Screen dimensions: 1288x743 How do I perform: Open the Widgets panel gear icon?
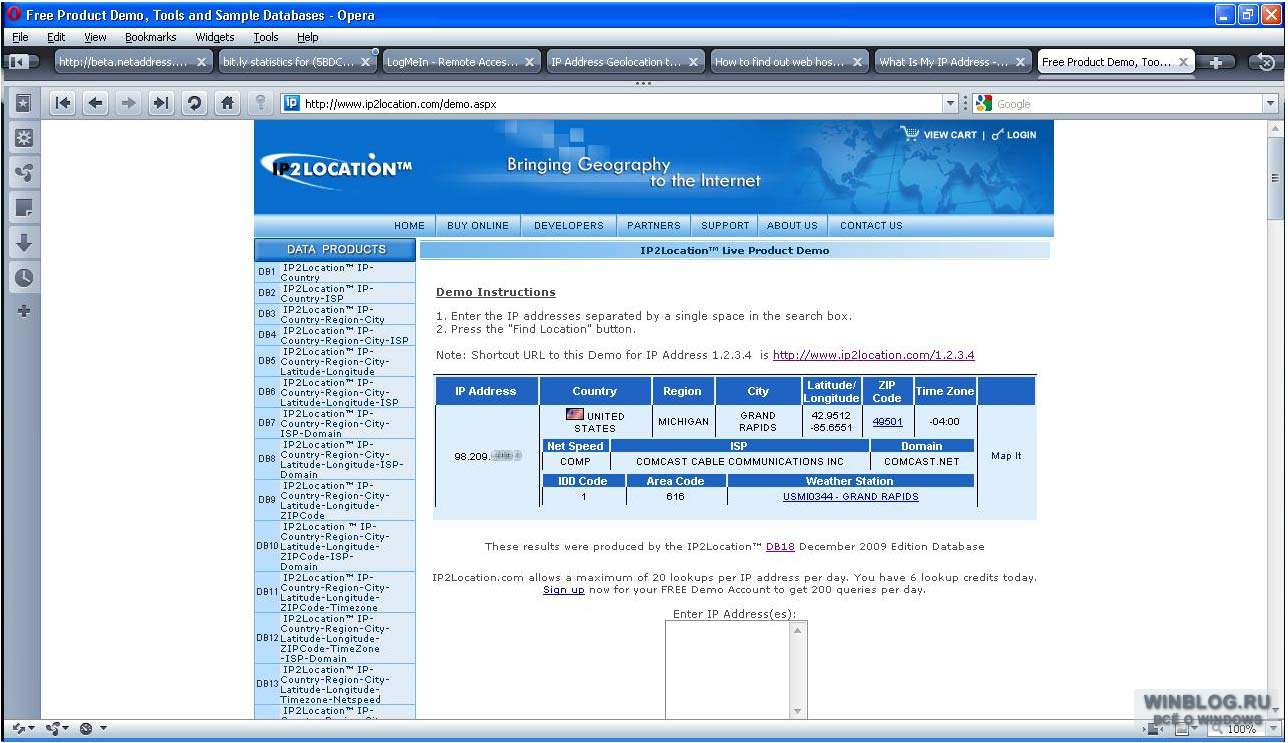click(x=23, y=138)
